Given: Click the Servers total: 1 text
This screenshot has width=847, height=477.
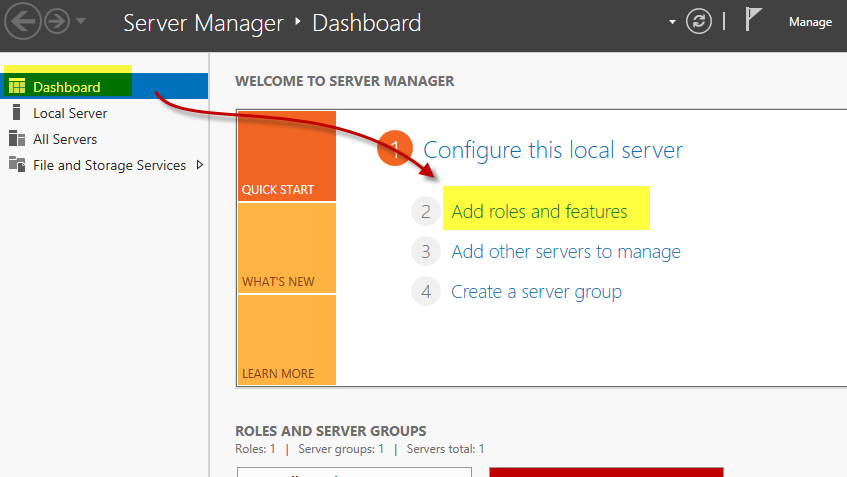Looking at the screenshot, I should [x=445, y=449].
